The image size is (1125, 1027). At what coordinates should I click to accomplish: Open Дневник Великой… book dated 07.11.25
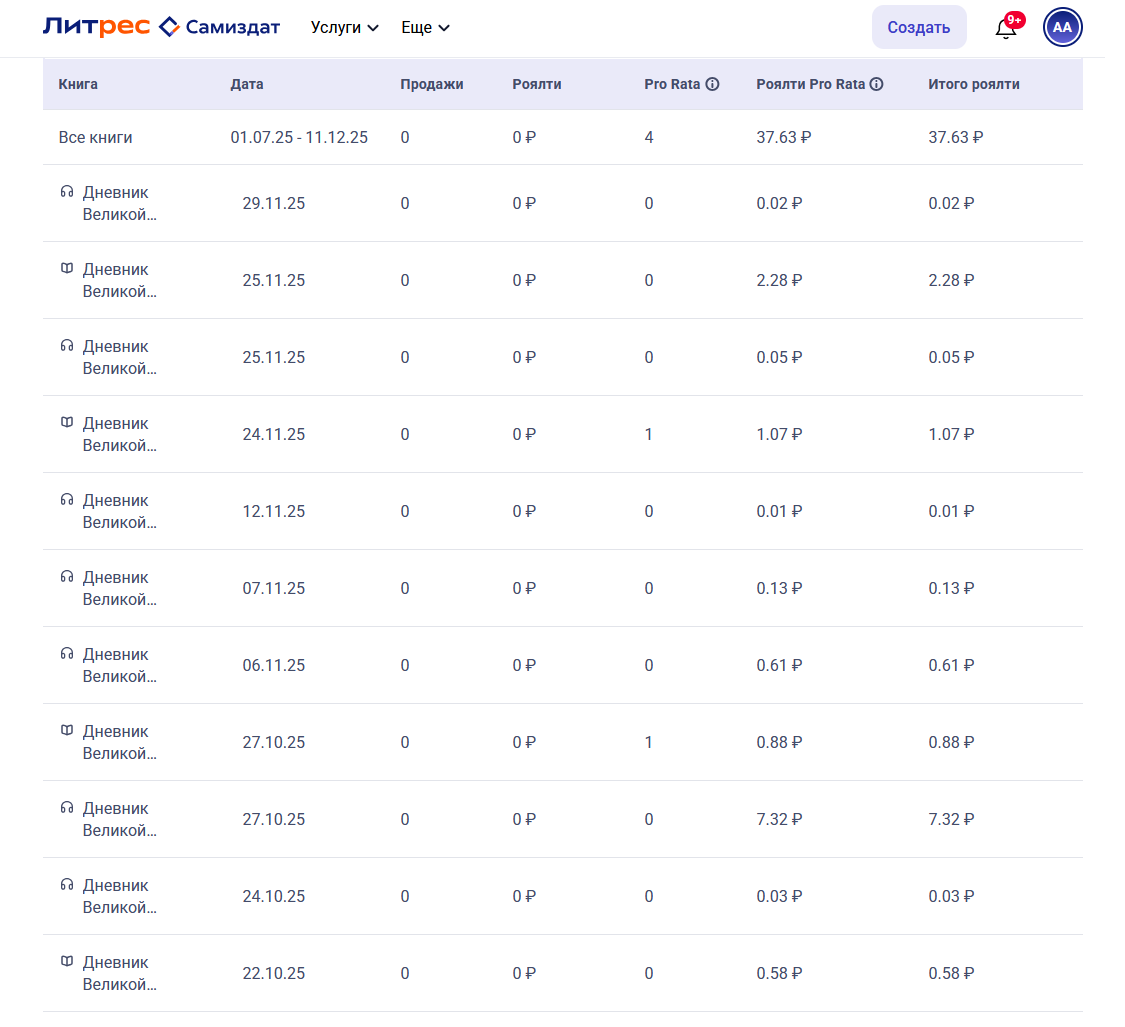[x=119, y=588]
